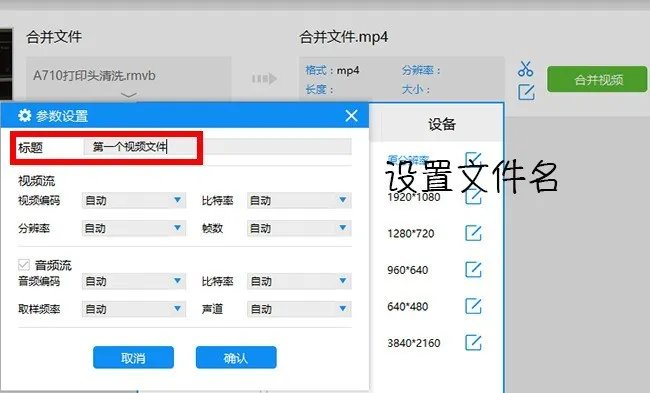Close the 参数设置 dialog
Screen dimensions: 650x393
click(351, 115)
